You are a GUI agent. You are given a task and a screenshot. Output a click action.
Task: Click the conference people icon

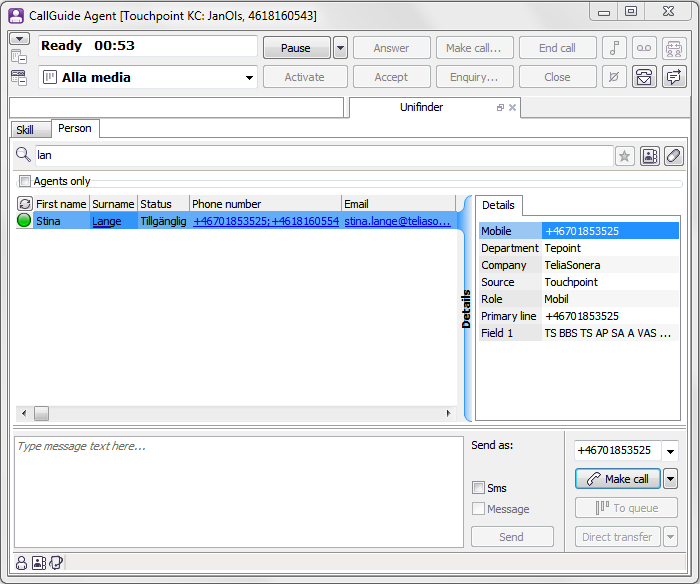[x=674, y=48]
